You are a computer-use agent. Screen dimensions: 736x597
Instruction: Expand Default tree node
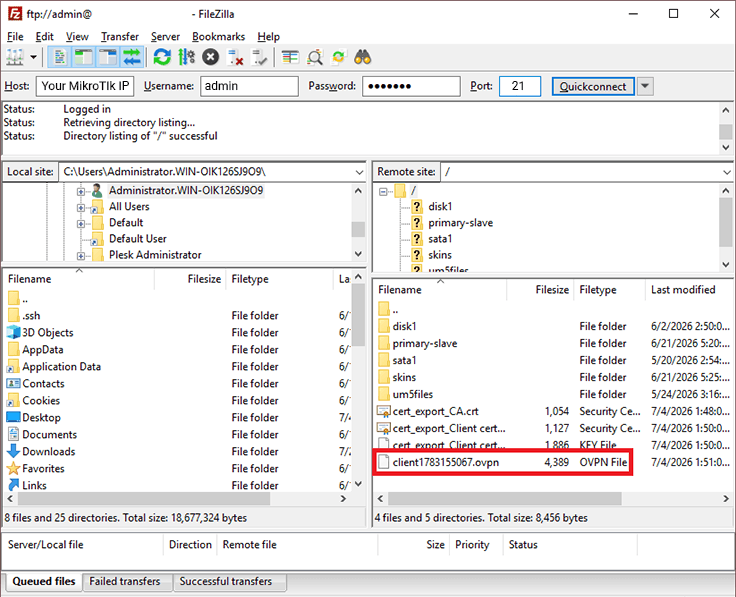click(x=81, y=224)
